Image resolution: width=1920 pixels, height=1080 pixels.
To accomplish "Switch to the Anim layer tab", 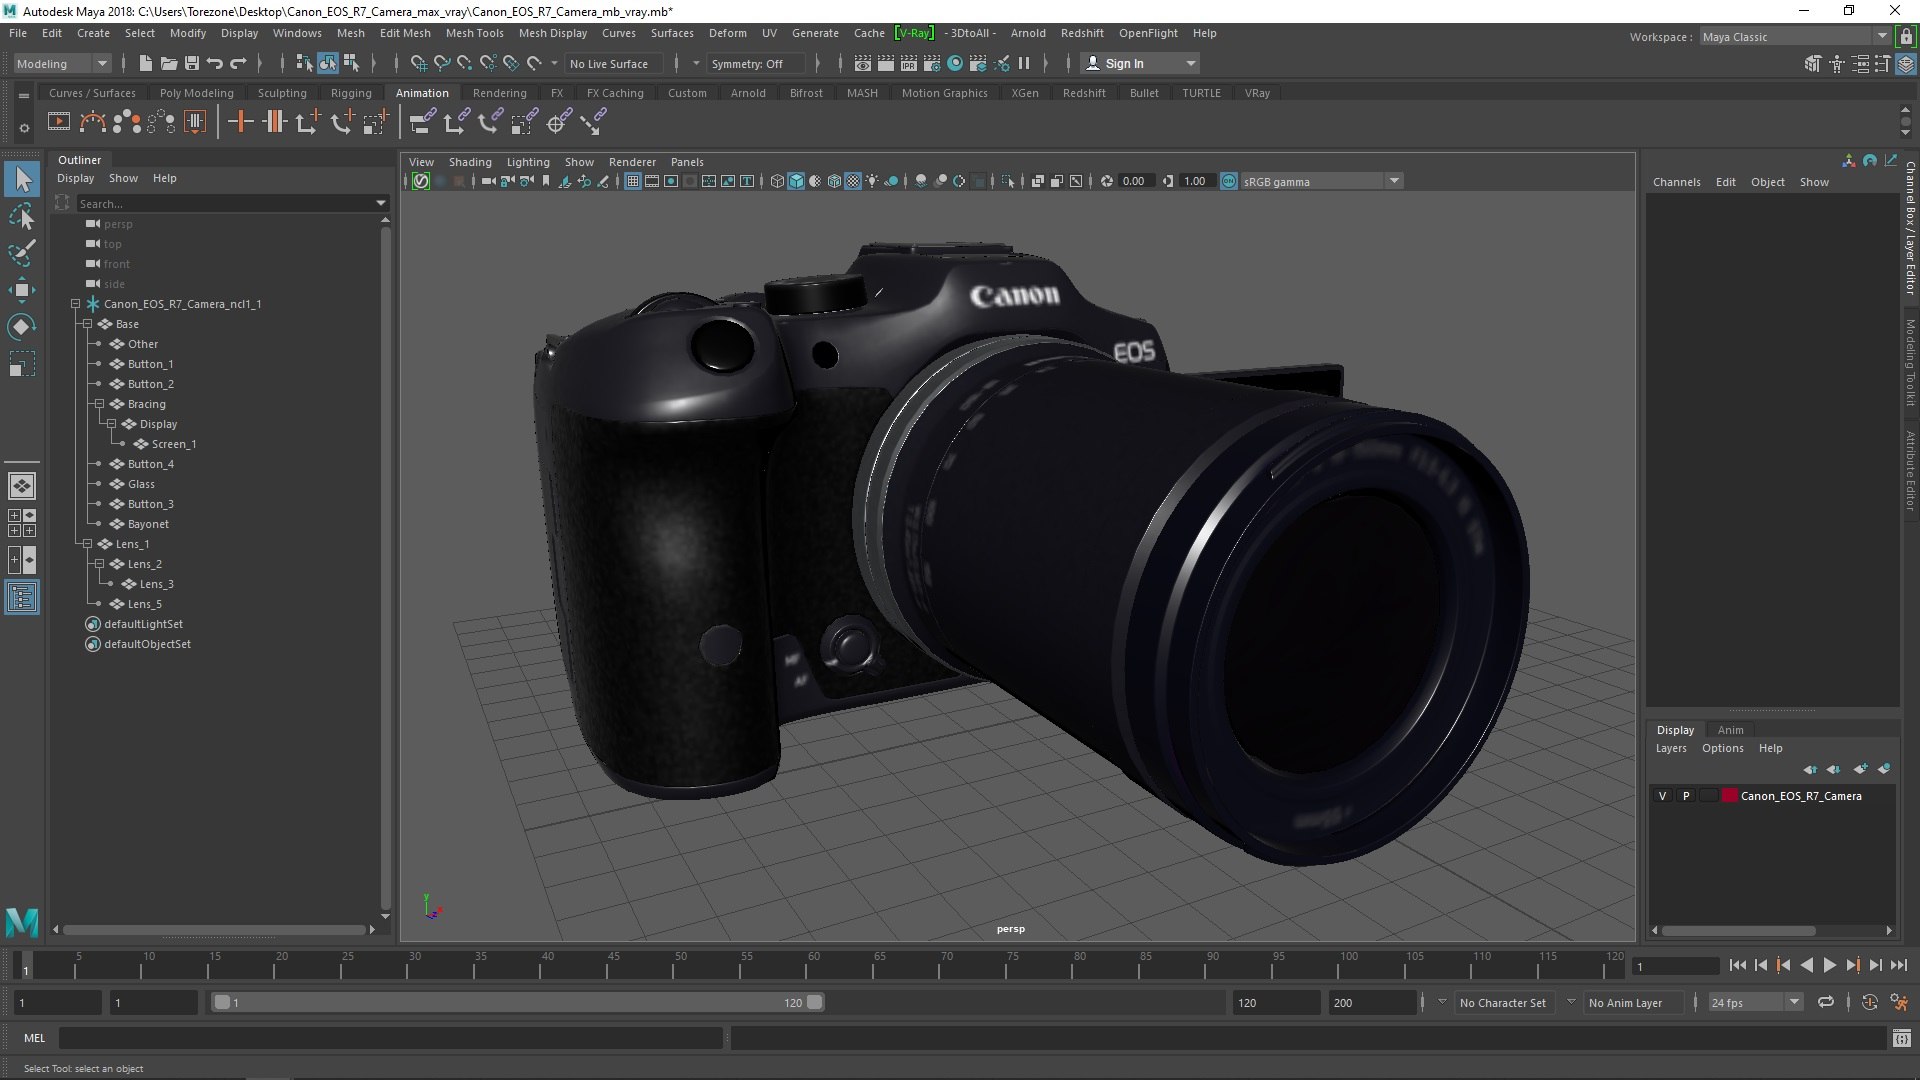I will coord(1730,730).
